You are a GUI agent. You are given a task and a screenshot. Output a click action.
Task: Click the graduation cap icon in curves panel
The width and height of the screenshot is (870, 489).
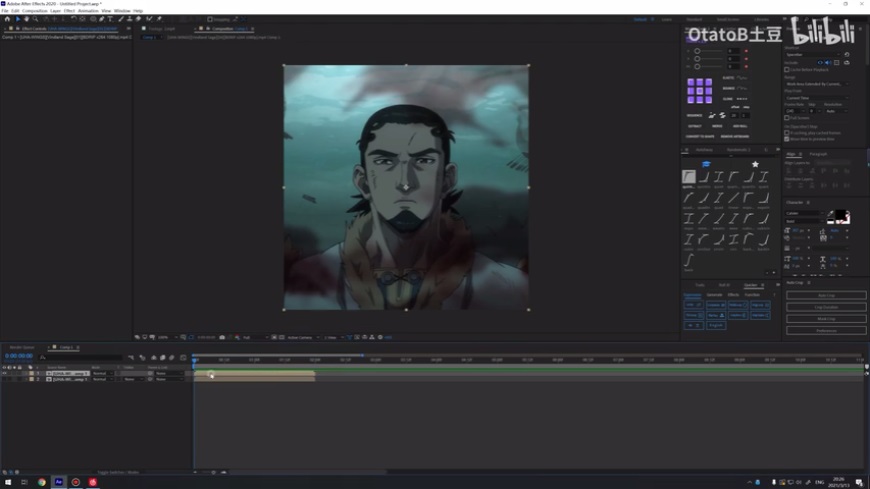[x=706, y=164]
